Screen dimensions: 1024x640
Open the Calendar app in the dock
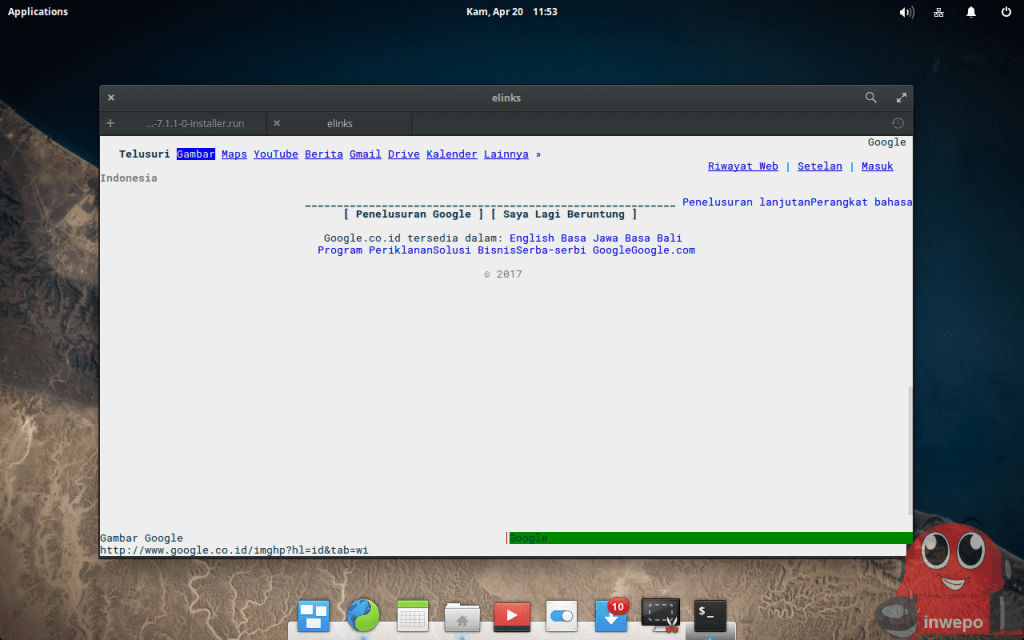413,616
